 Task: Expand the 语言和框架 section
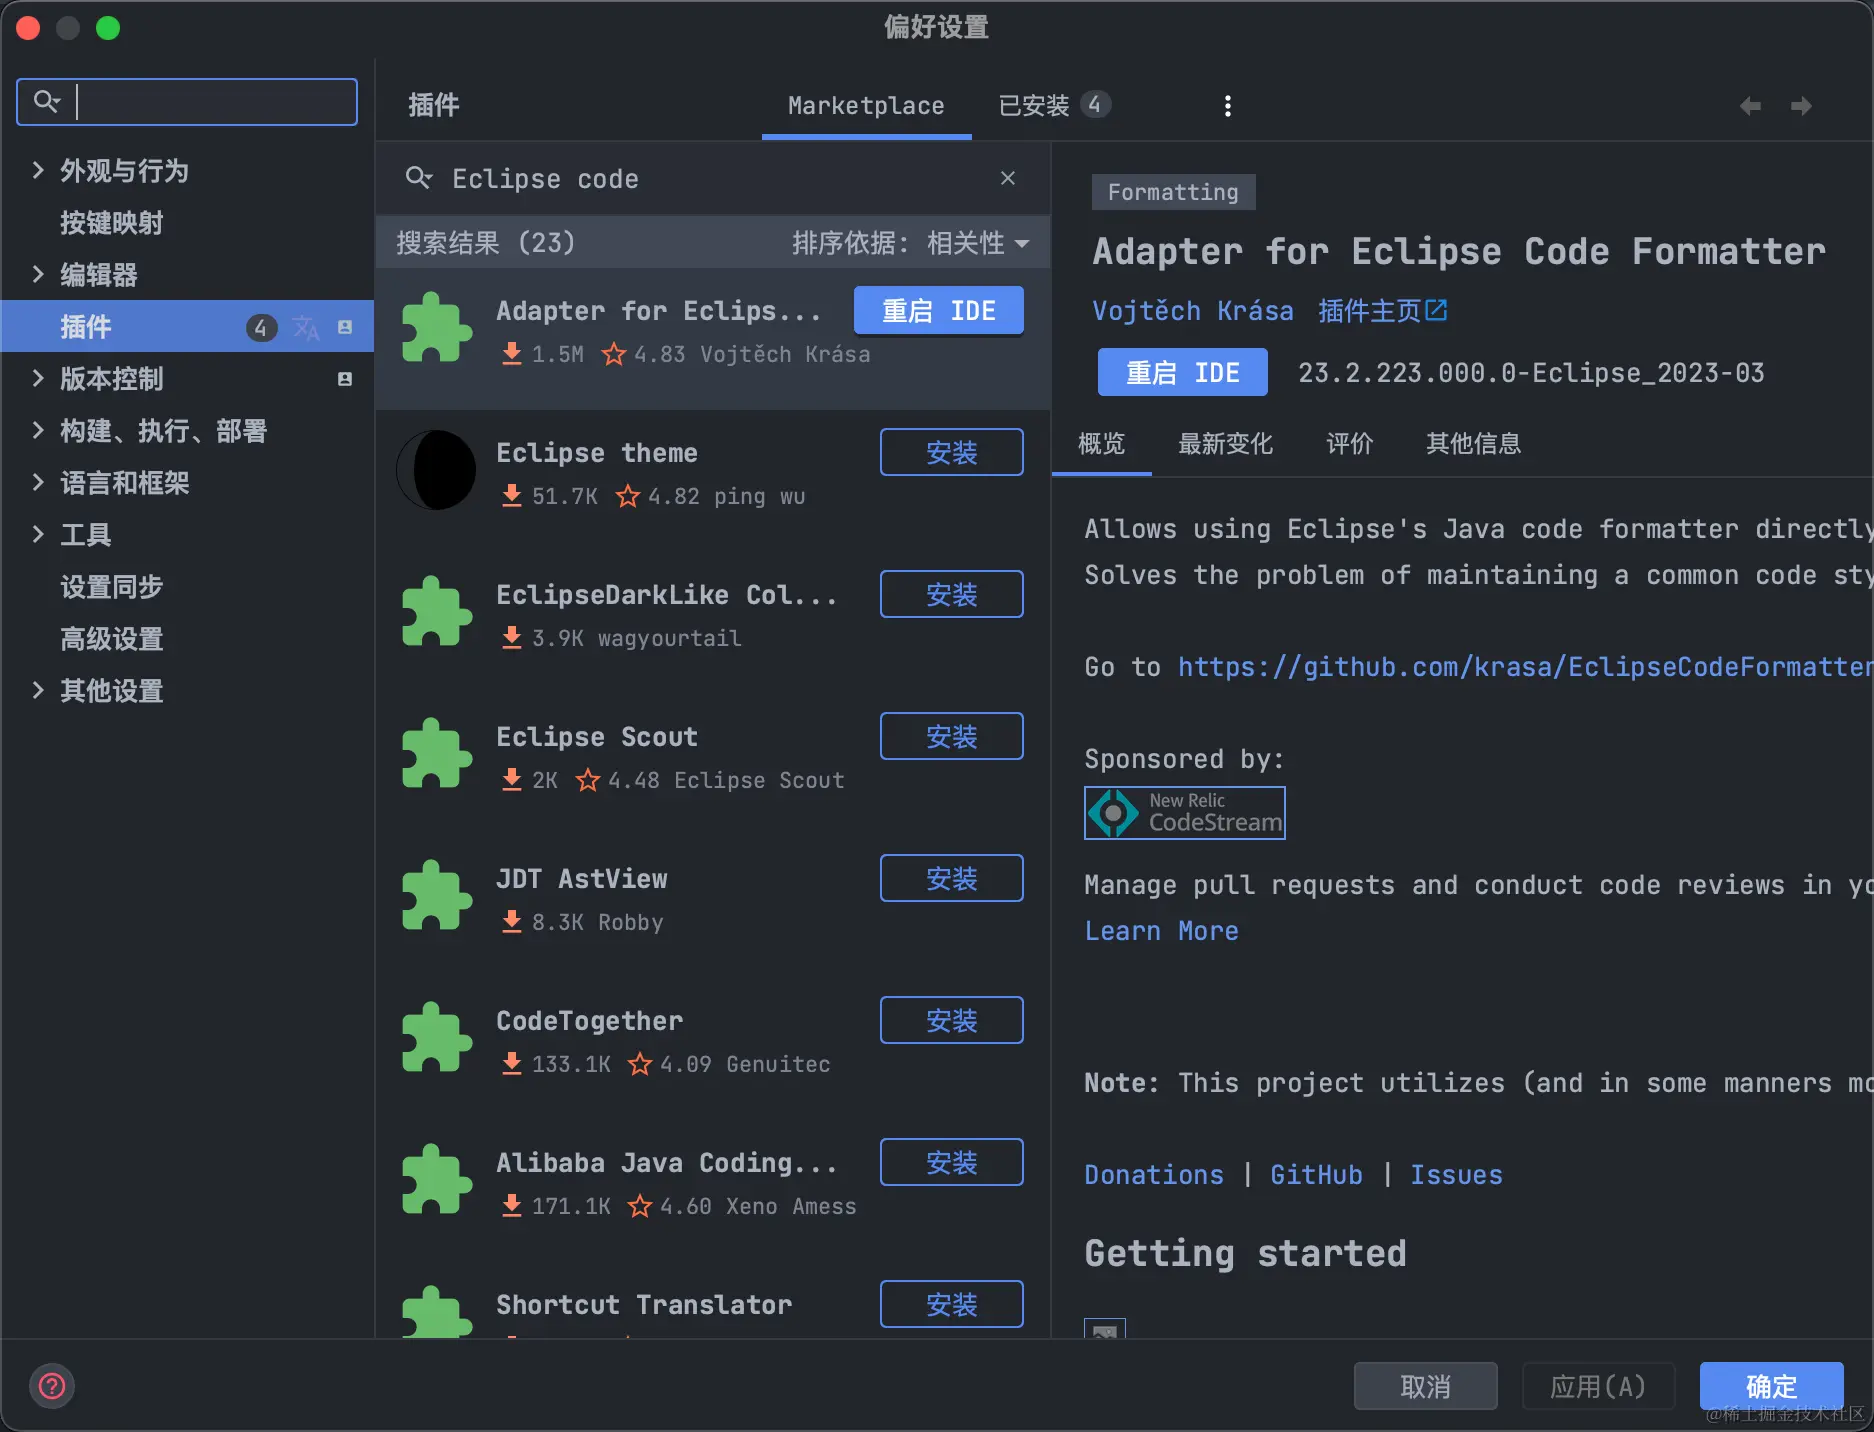point(38,482)
